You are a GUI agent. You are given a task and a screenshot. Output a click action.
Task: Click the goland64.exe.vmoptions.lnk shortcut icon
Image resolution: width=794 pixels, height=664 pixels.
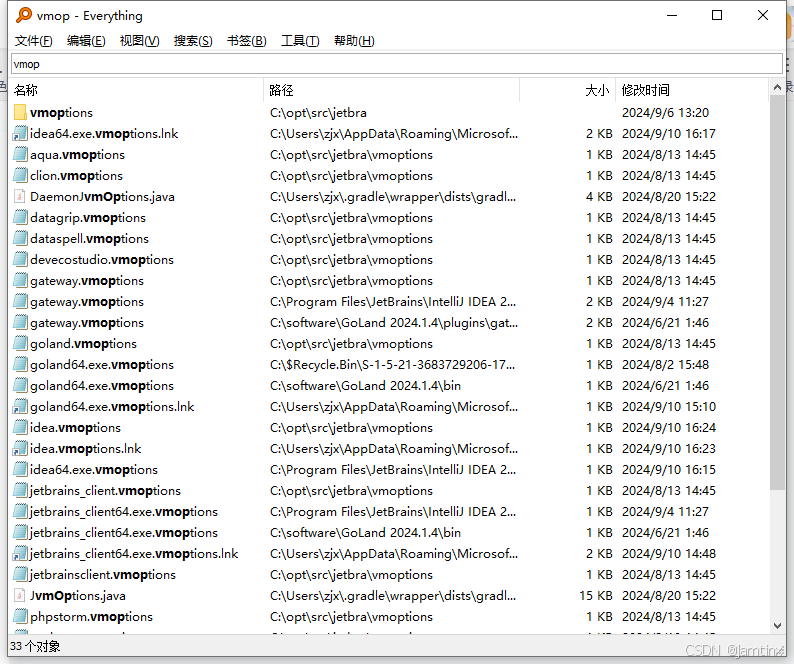pyautogui.click(x=20, y=407)
